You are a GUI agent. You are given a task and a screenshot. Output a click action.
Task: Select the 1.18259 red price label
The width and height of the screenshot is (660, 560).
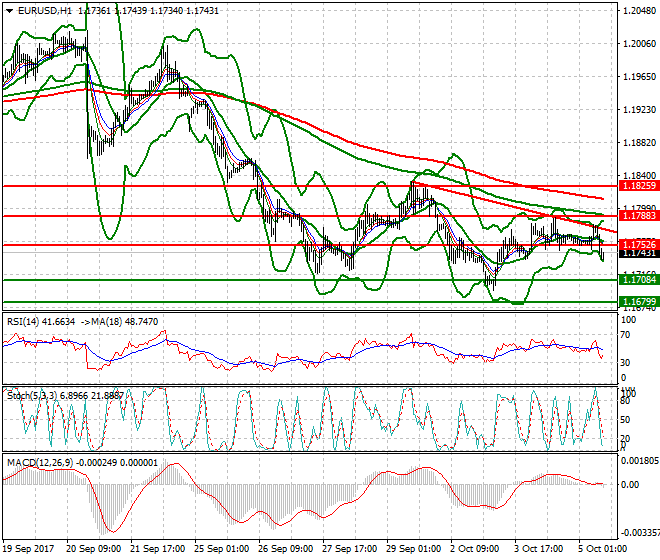tap(638, 186)
